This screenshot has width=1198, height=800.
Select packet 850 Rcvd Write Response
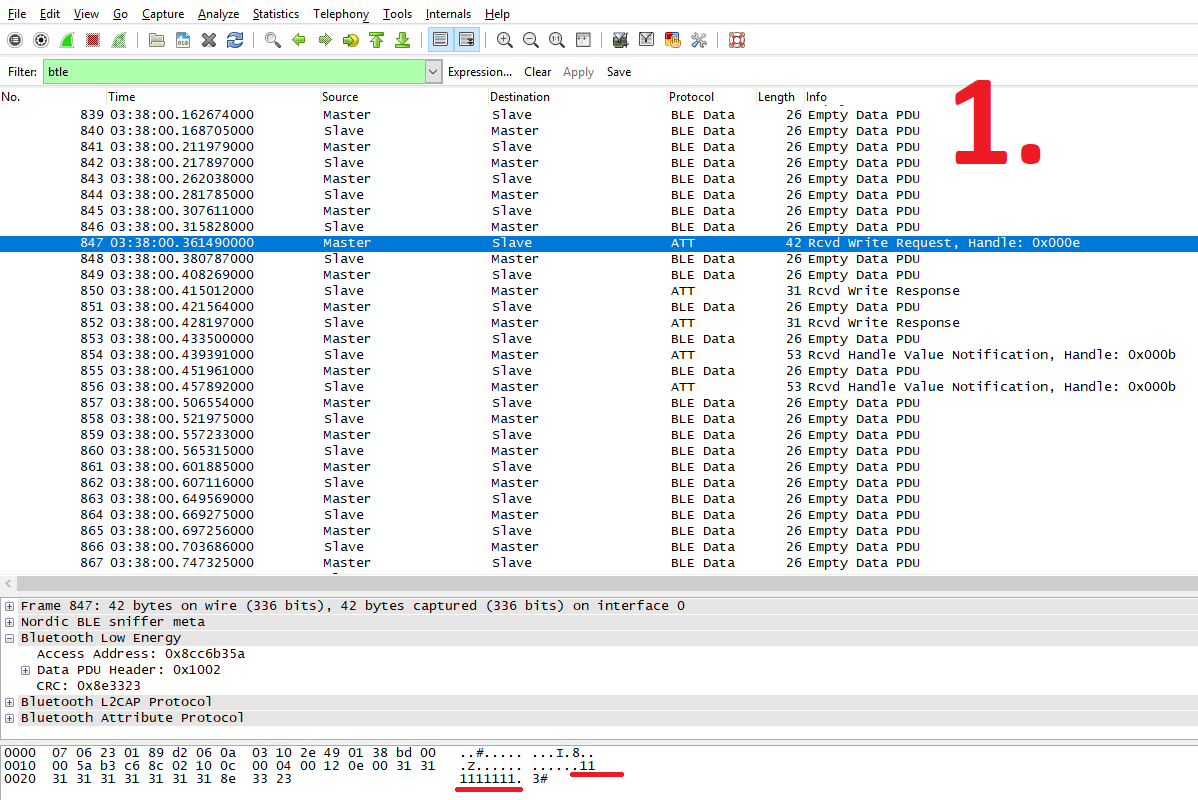point(599,291)
